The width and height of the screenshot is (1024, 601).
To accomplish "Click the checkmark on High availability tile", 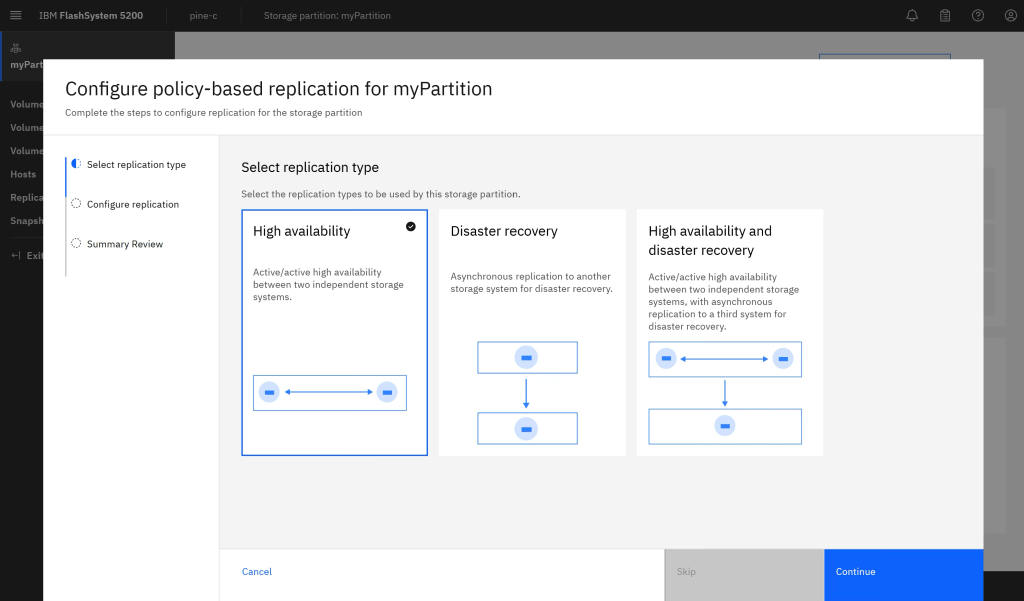I will click(x=411, y=227).
